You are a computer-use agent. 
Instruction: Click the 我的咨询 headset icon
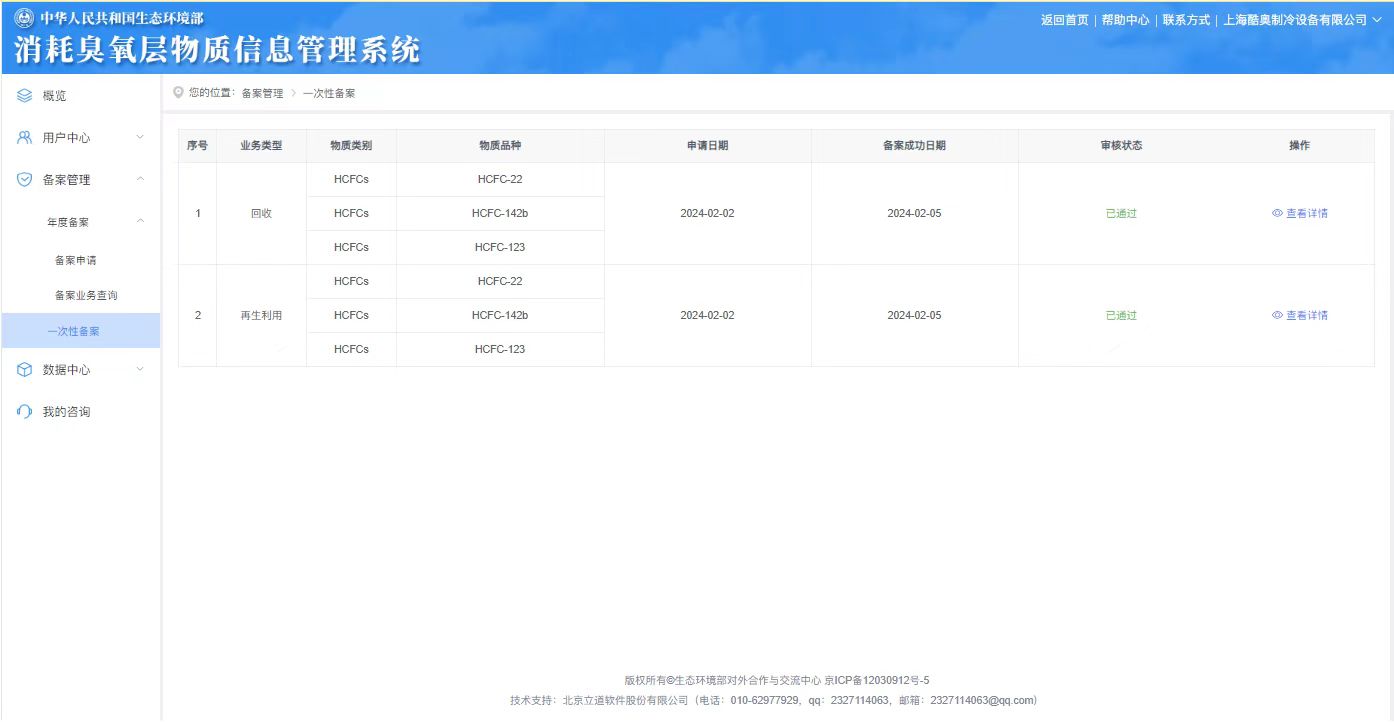coord(25,412)
